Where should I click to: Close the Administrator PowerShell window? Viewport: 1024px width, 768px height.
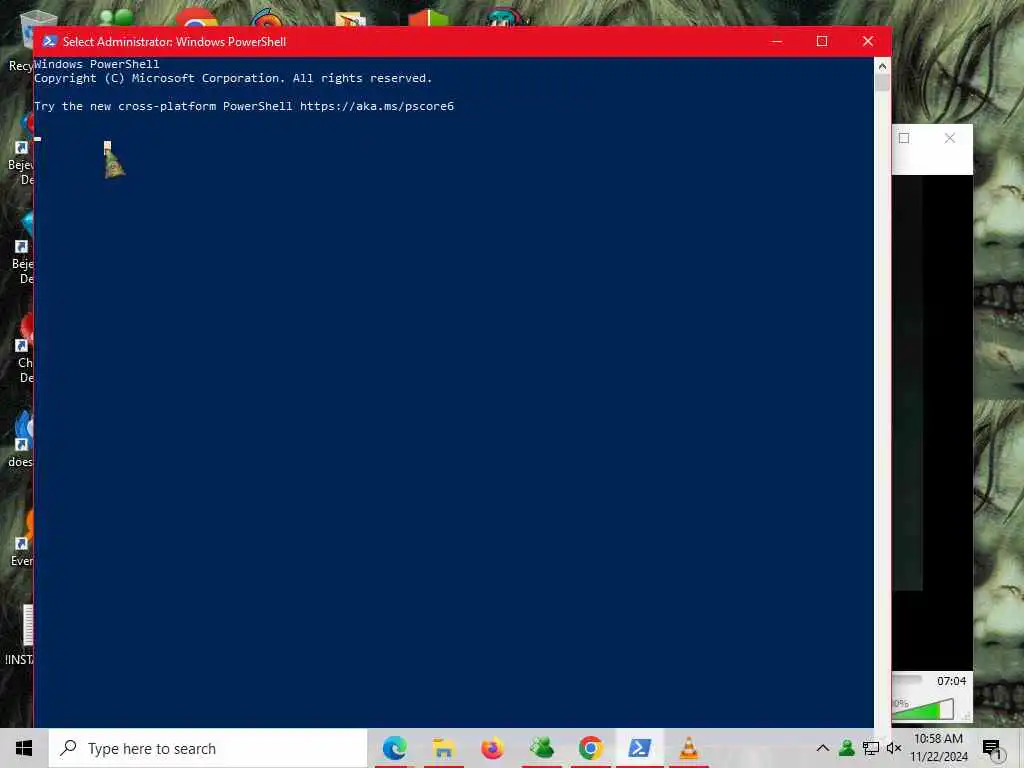[x=868, y=41]
